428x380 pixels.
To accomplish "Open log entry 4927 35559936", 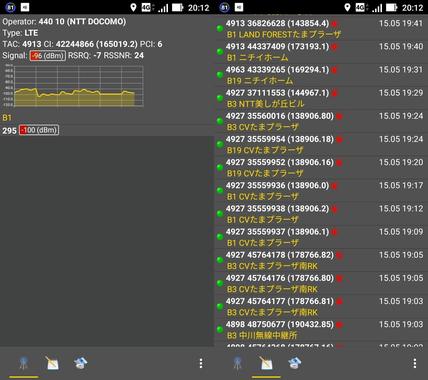I will [321, 191].
